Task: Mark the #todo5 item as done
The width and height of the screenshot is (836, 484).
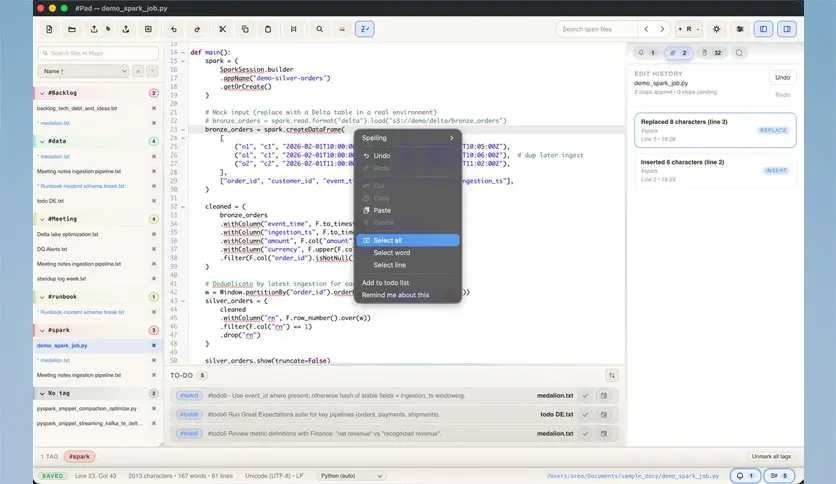Action: 585,433
